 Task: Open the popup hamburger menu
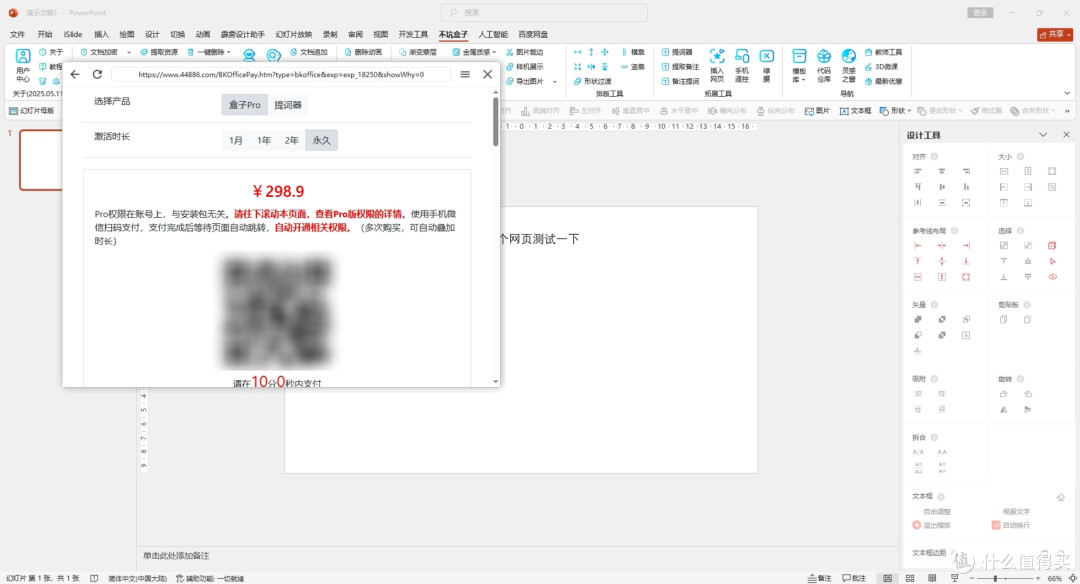465,74
